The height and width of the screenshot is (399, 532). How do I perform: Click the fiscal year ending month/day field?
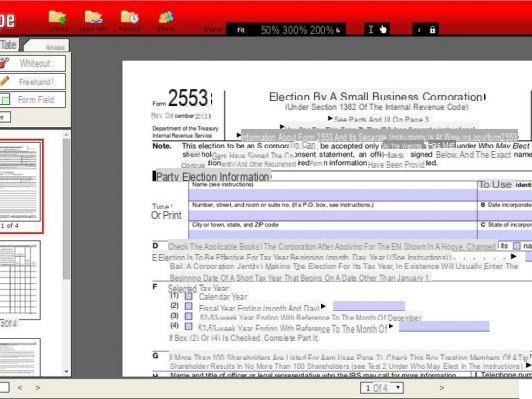tap(369, 306)
